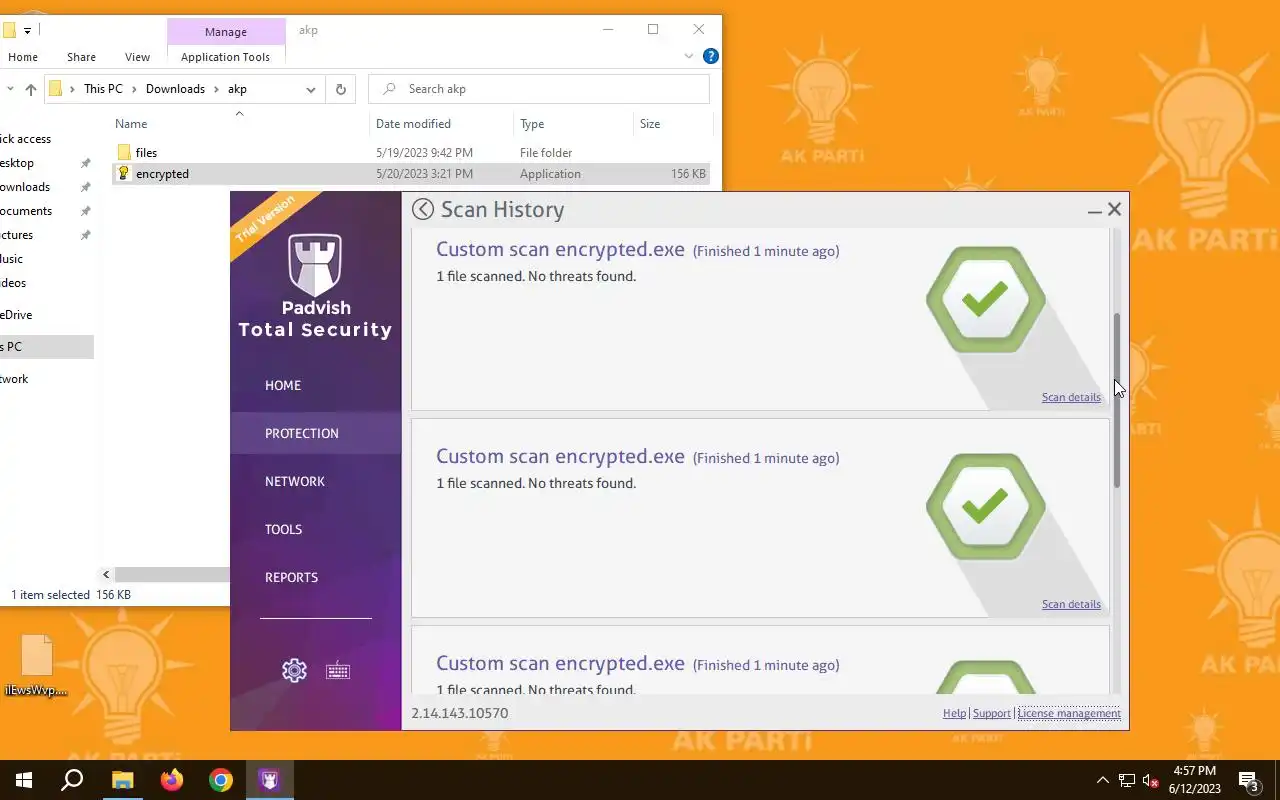
Task: Click second scan's green checkmark badge
Action: click(985, 506)
